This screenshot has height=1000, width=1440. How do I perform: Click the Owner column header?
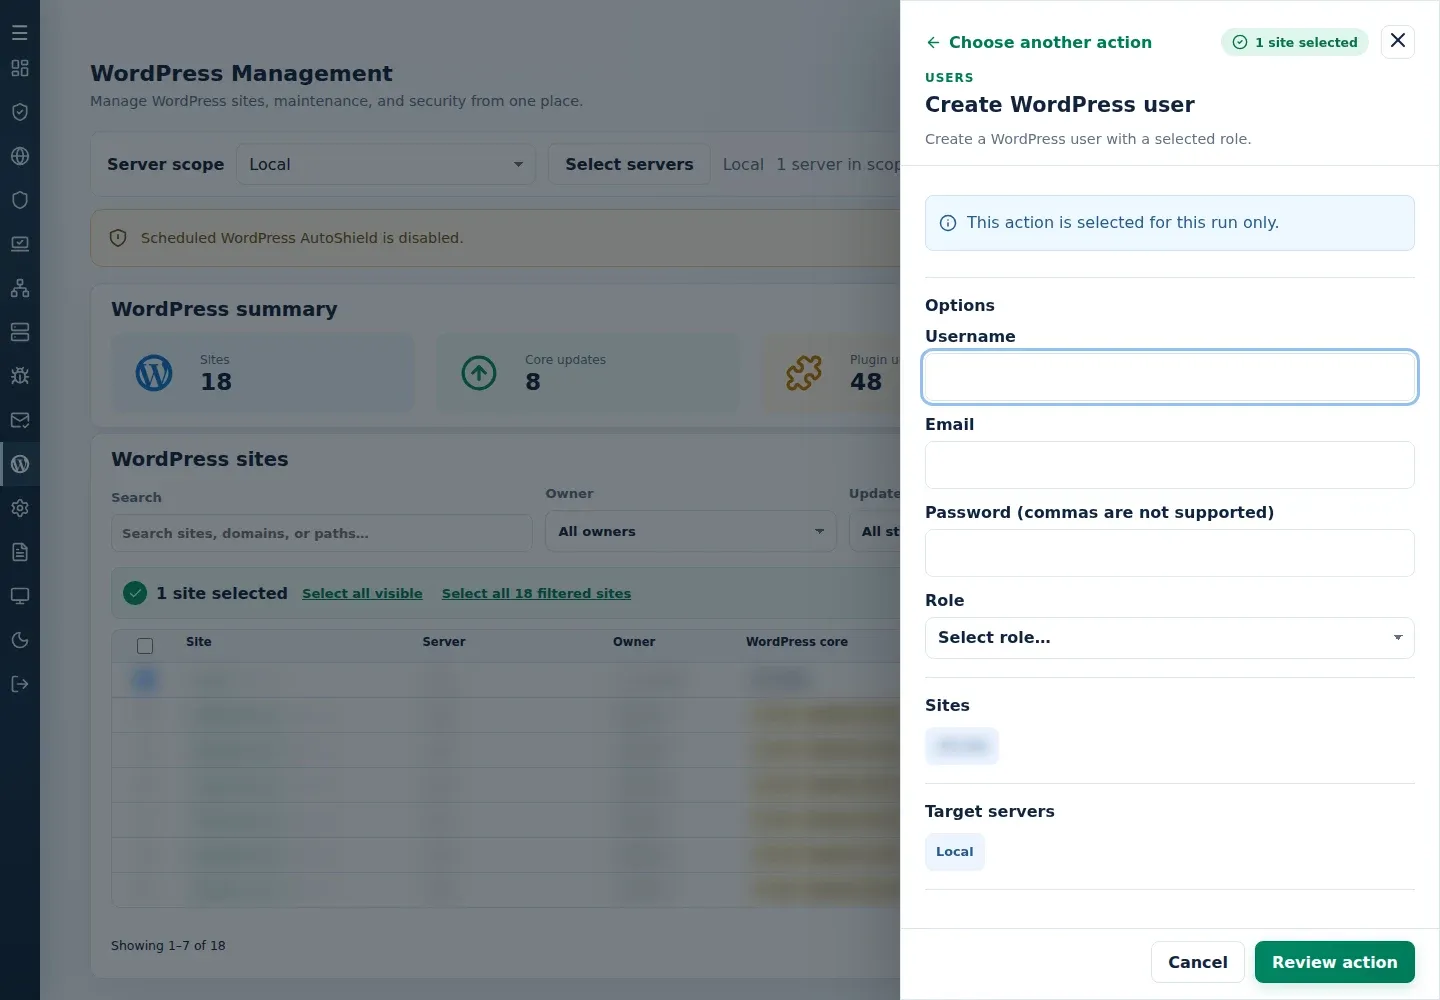634,642
